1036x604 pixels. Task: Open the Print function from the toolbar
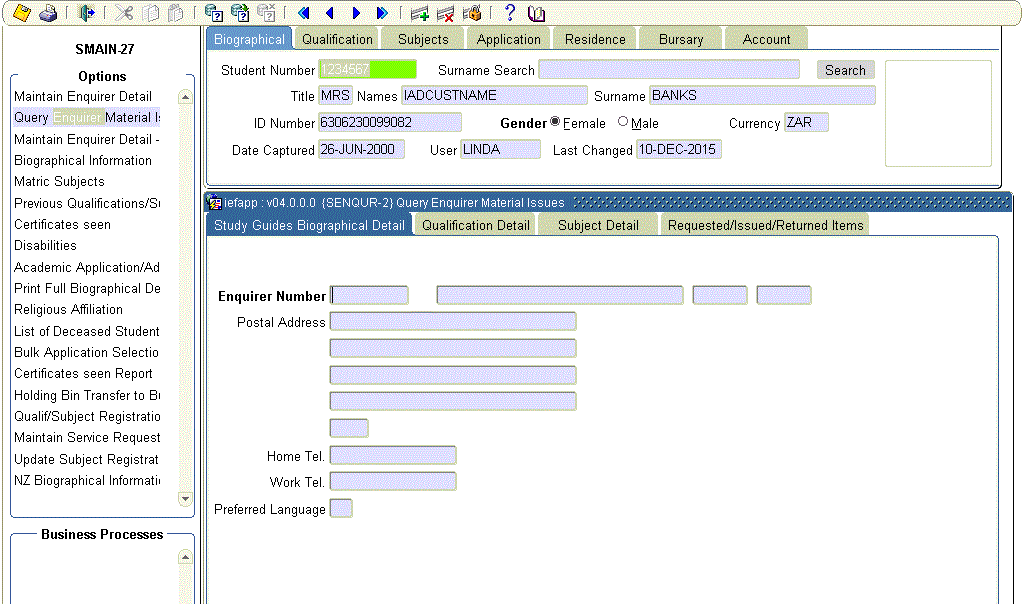(48, 13)
